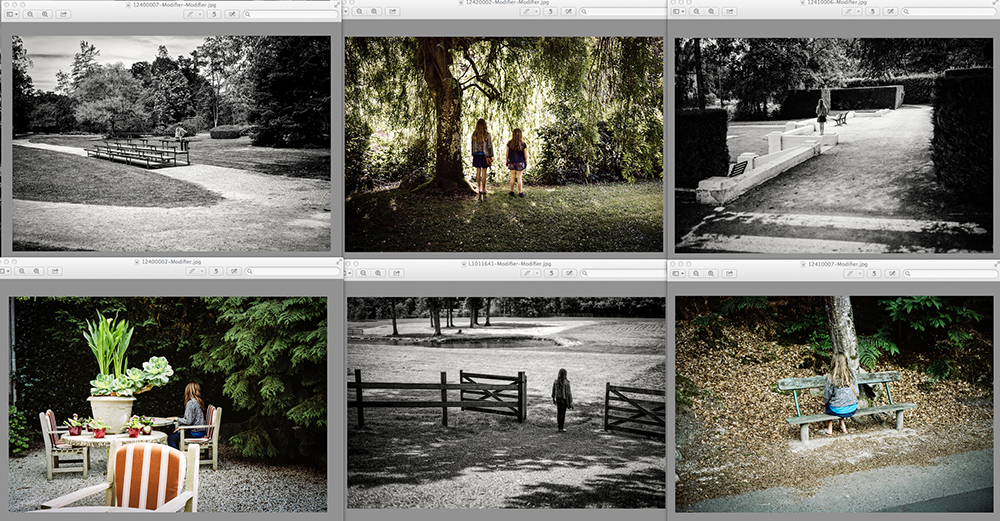Expand annotate tool dropdown arrow in 12420002-Modifier-Modifier.jpg window

click(x=534, y=12)
